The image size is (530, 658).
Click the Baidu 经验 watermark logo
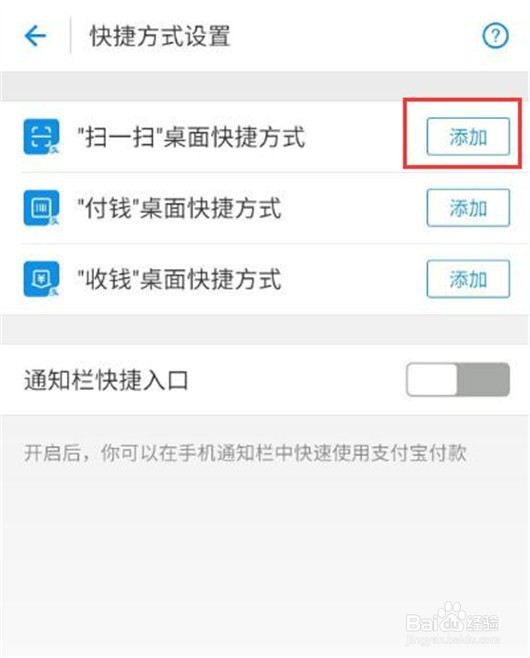click(452, 620)
